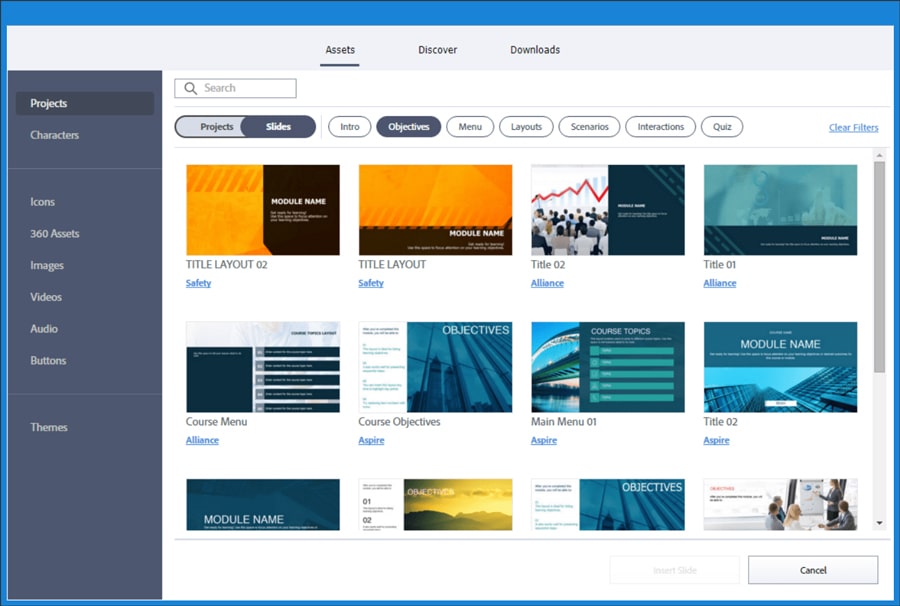Open Characters in the sidebar

coord(55,135)
